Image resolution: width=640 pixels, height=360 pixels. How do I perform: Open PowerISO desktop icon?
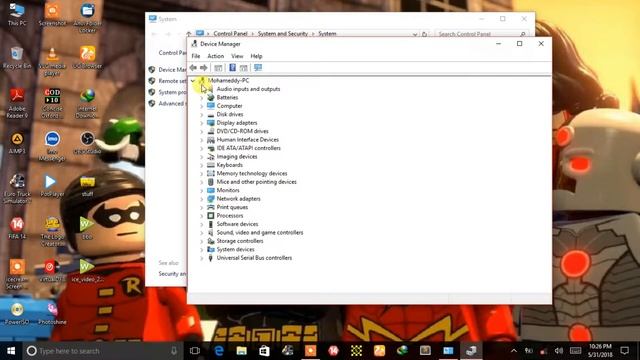click(17, 313)
